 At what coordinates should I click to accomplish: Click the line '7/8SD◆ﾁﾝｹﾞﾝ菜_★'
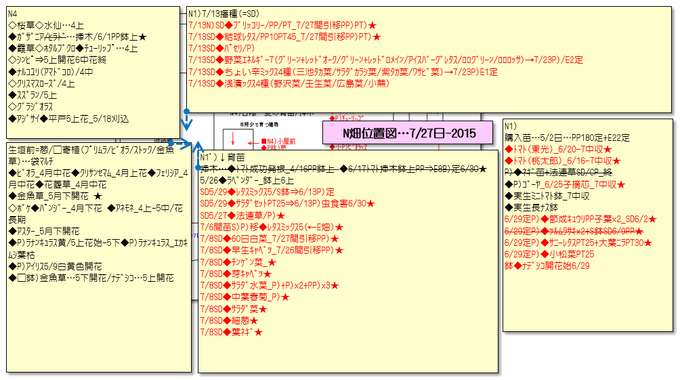point(238,262)
